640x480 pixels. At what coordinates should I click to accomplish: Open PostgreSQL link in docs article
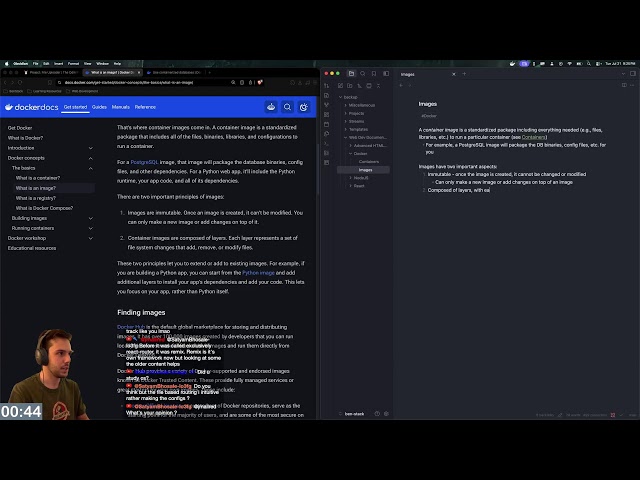pyautogui.click(x=144, y=162)
